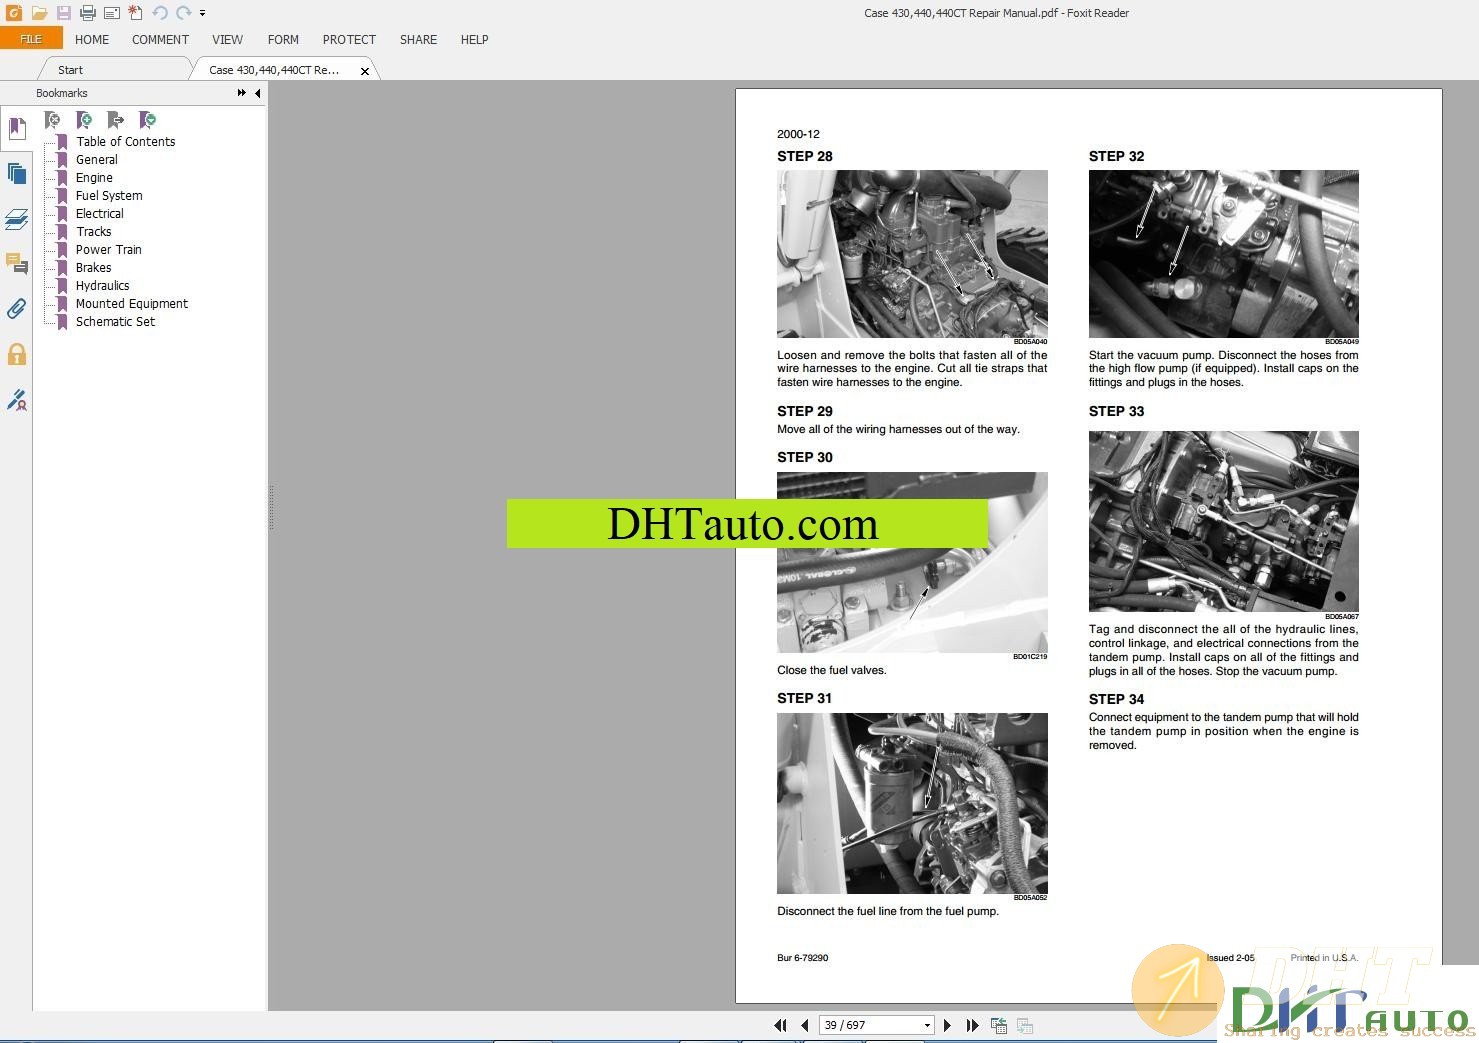Switch to the COMMENT ribbon tab

tap(160, 40)
